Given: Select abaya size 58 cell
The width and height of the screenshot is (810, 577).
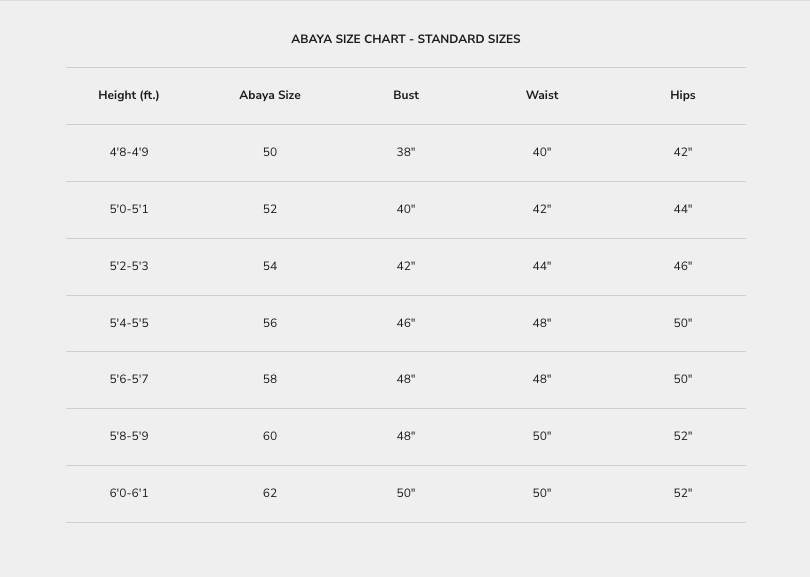Looking at the screenshot, I should tap(270, 379).
